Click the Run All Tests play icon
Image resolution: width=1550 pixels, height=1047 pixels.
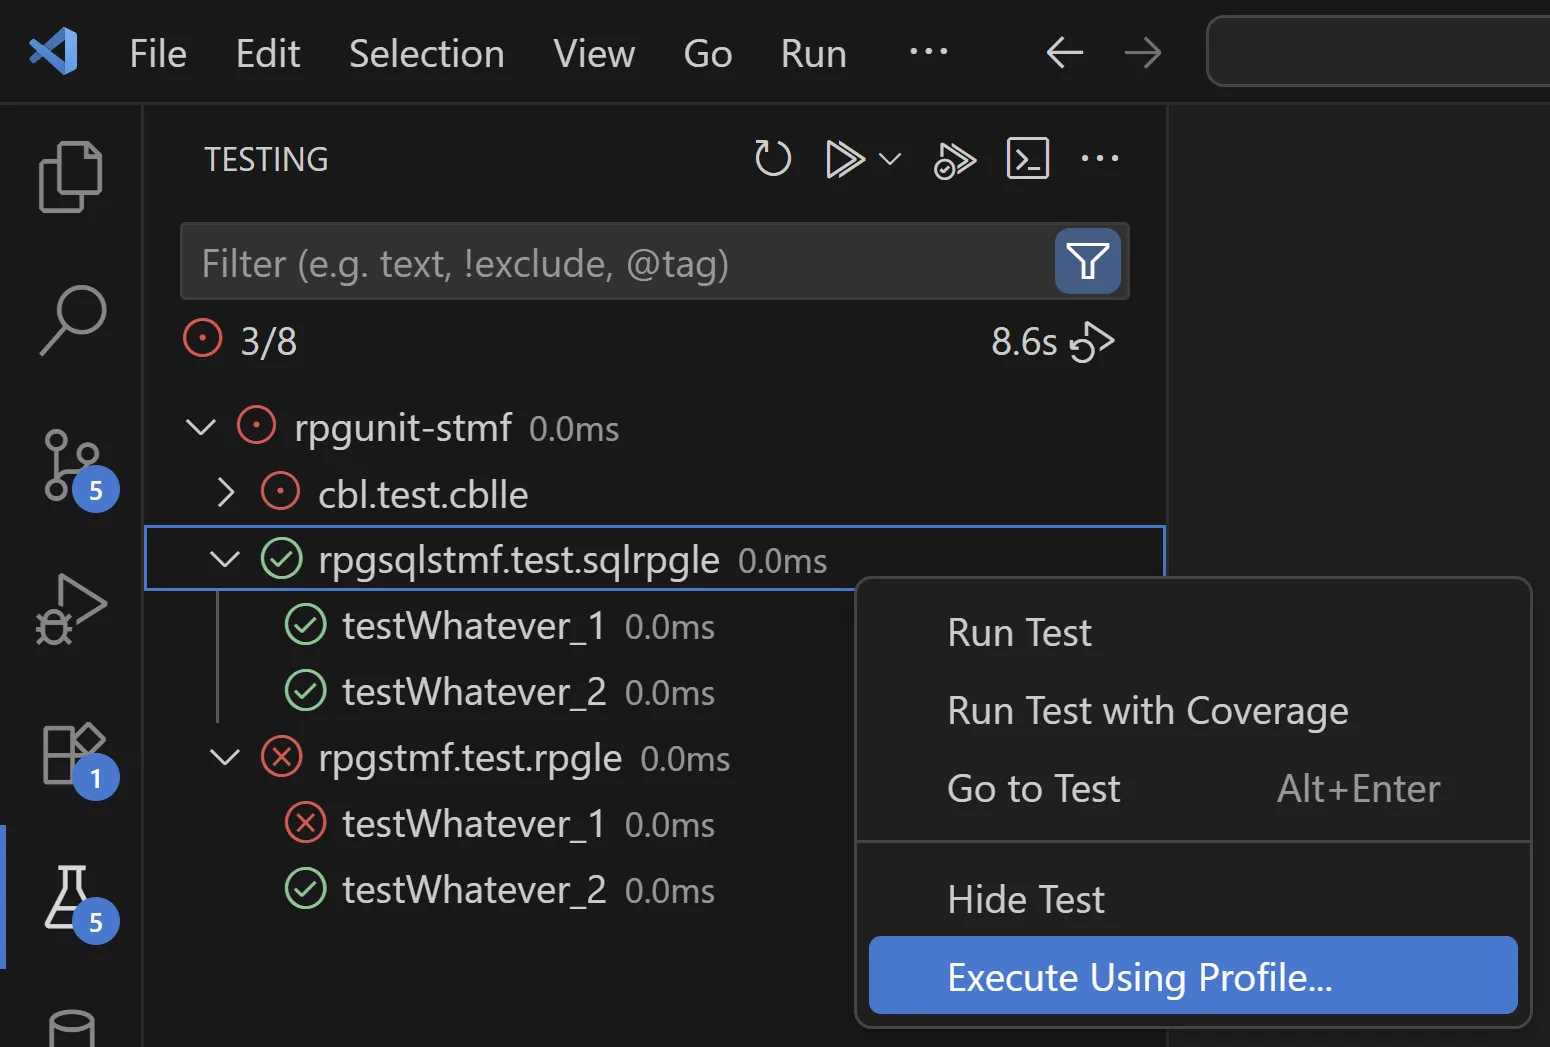(844, 159)
